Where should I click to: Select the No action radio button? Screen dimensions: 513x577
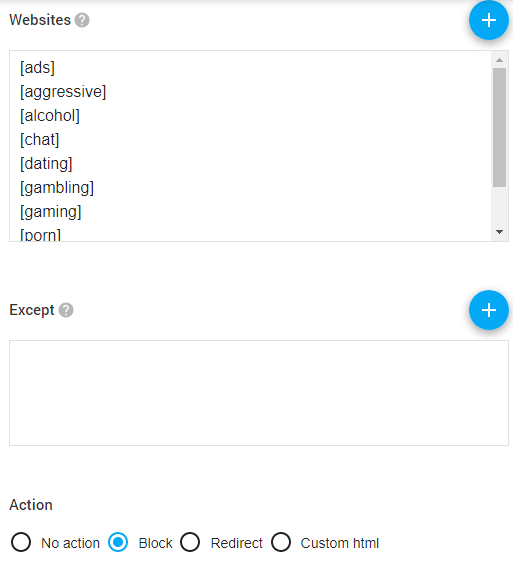(21, 542)
